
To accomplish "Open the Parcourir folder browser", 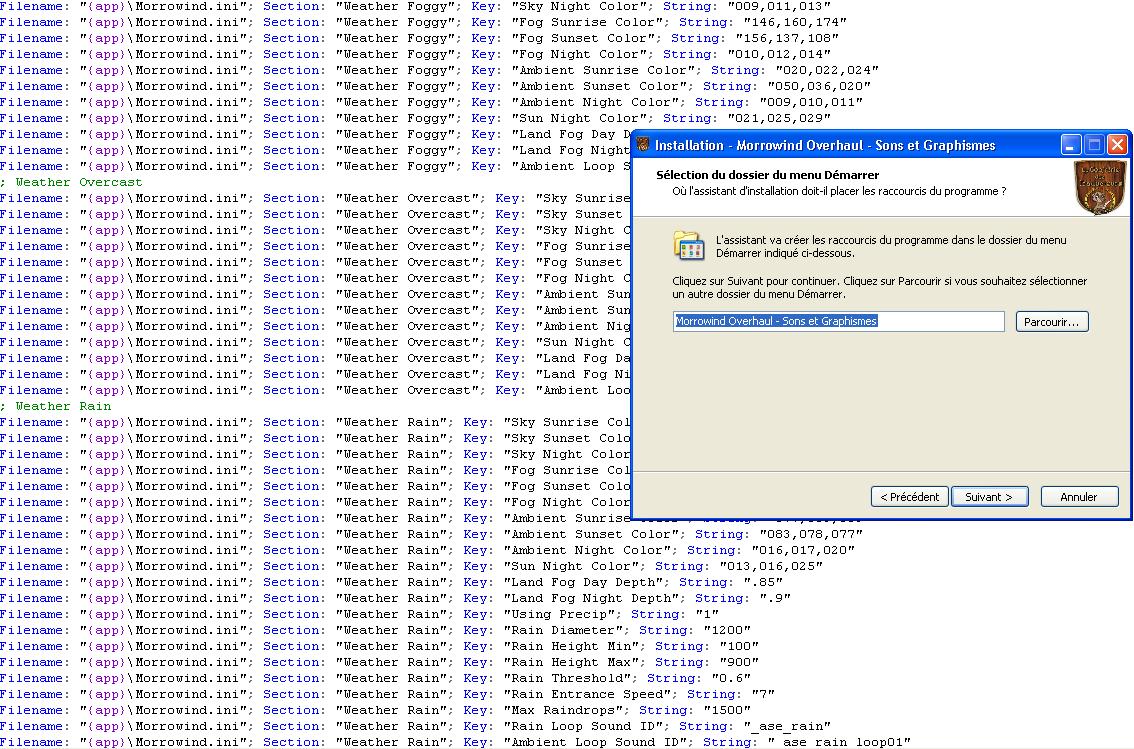I will (1052, 322).
